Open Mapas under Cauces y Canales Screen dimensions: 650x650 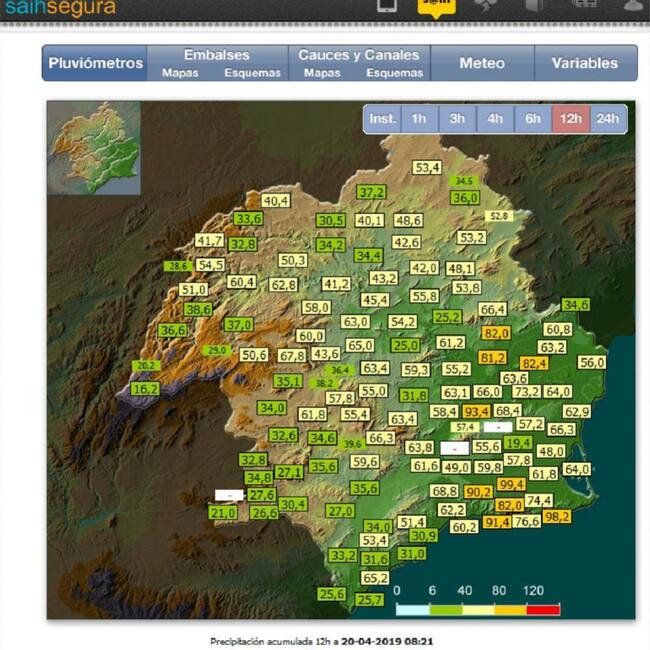point(322,73)
